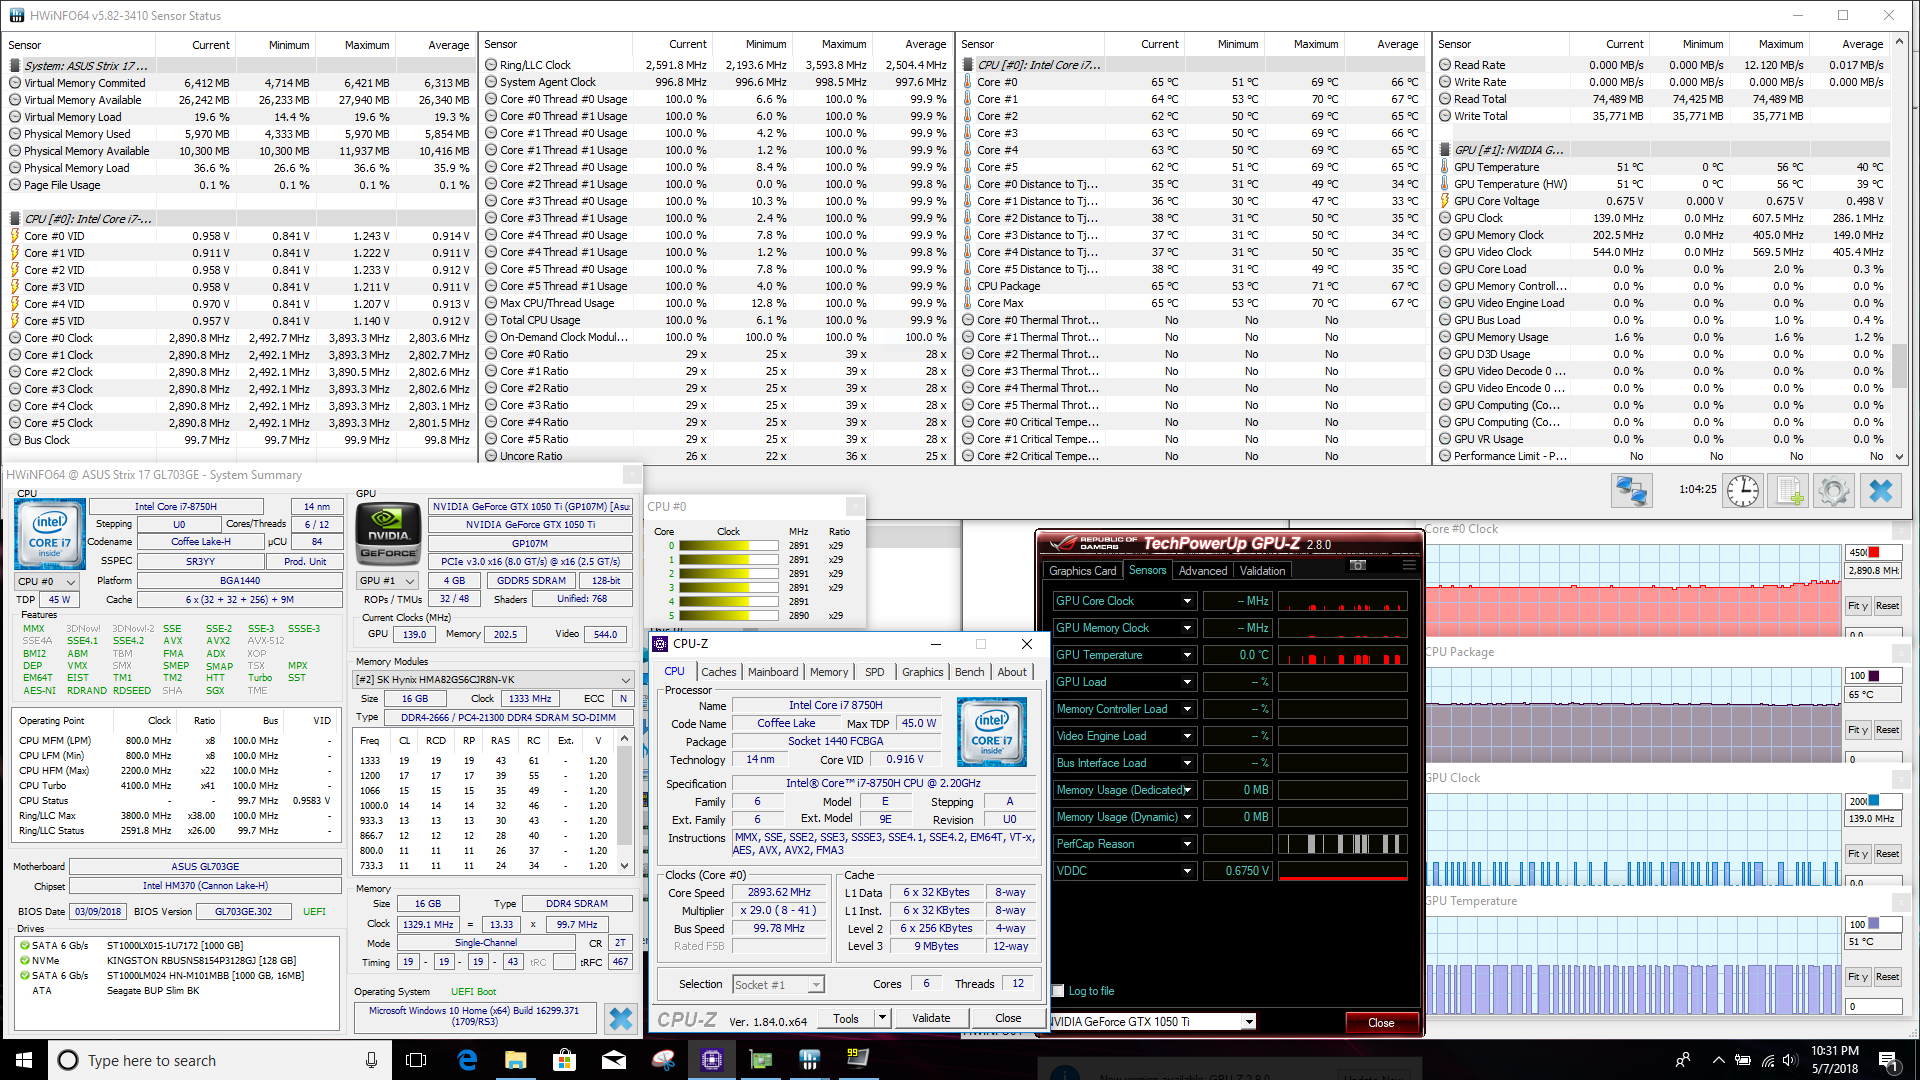Click the HWiNFO network remote monitoring icon
Viewport: 1920px width, 1080px height.
point(1631,490)
